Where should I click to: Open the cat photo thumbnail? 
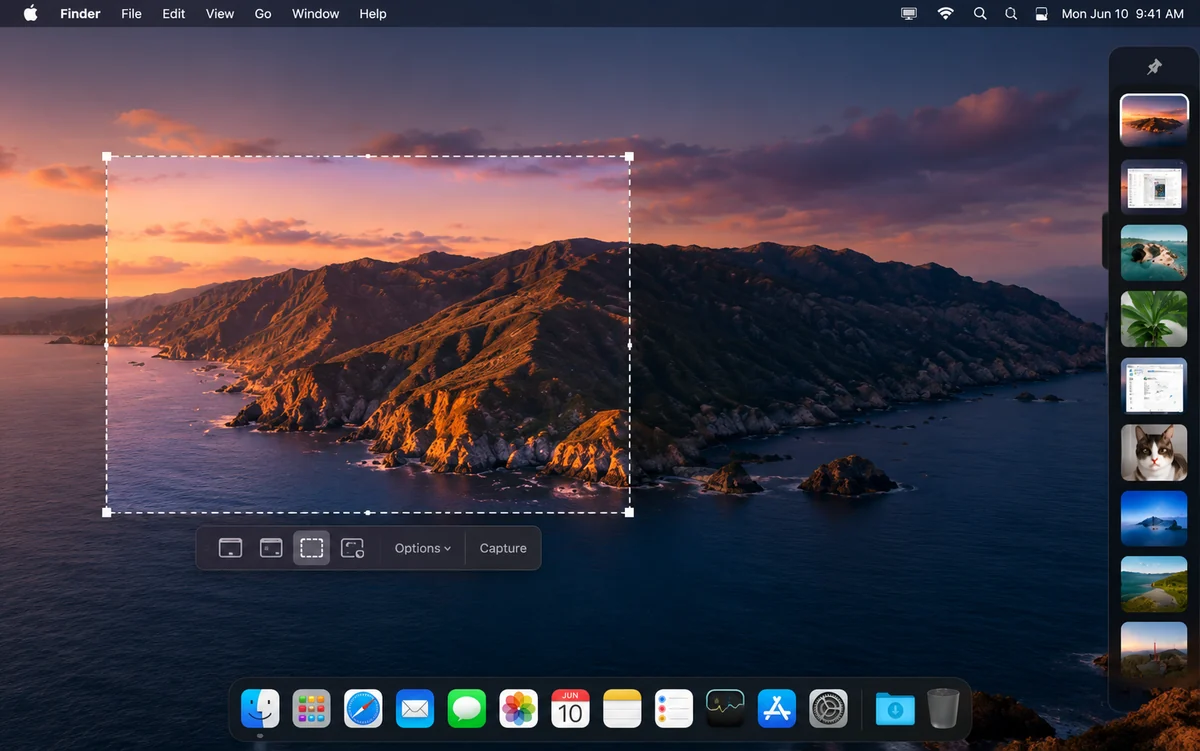(1154, 452)
